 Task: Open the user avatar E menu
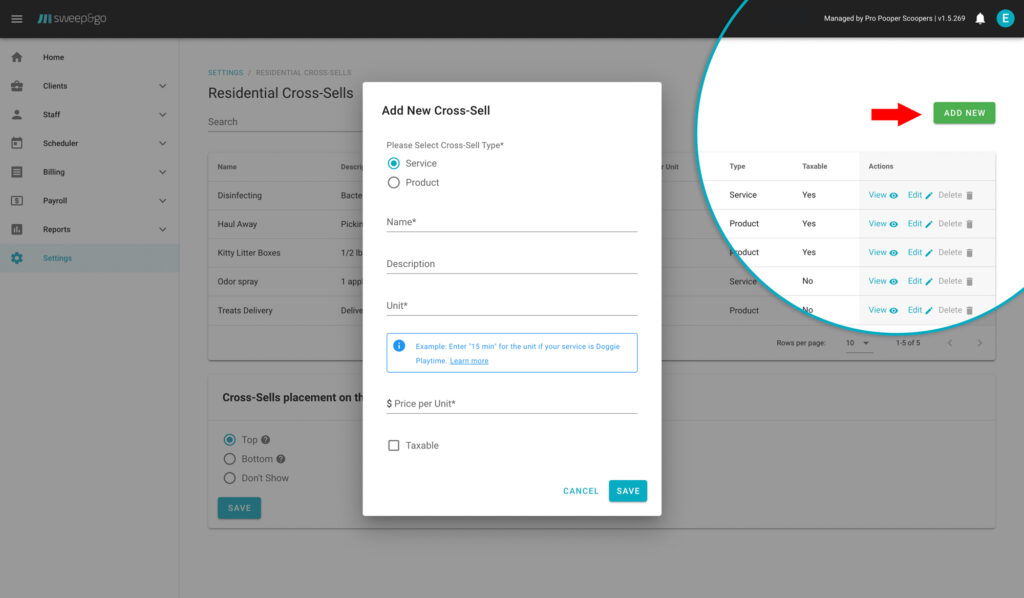coord(1005,18)
